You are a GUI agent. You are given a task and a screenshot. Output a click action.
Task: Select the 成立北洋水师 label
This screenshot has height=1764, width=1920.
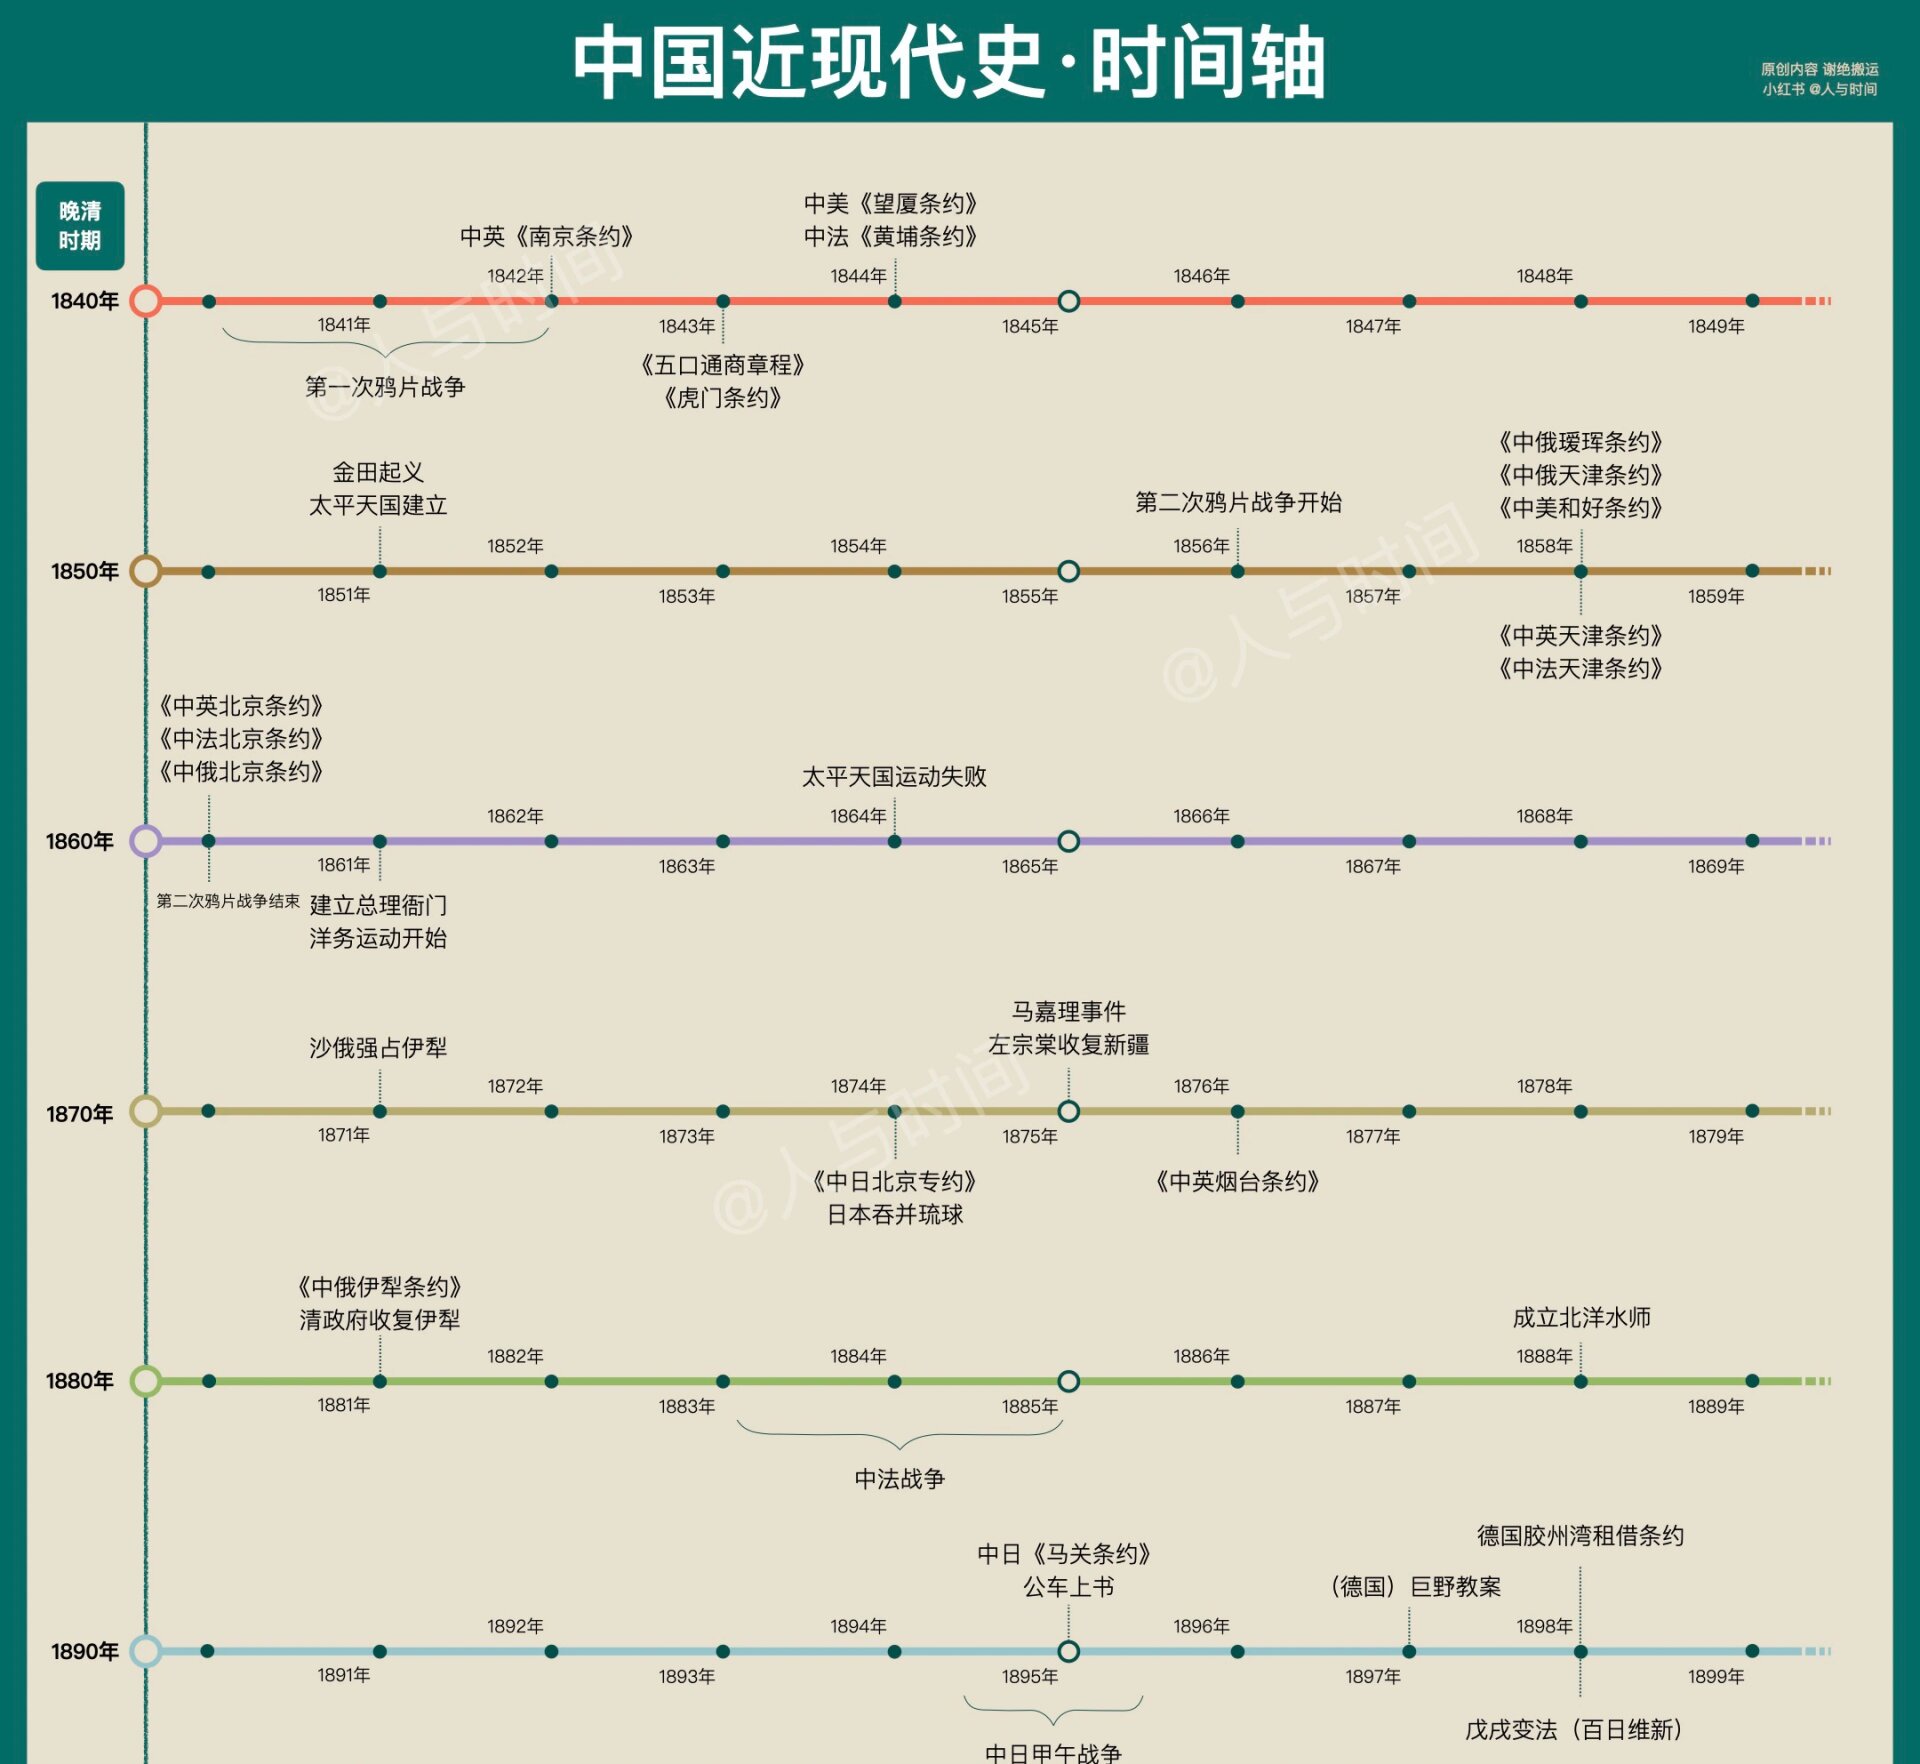point(1581,1317)
